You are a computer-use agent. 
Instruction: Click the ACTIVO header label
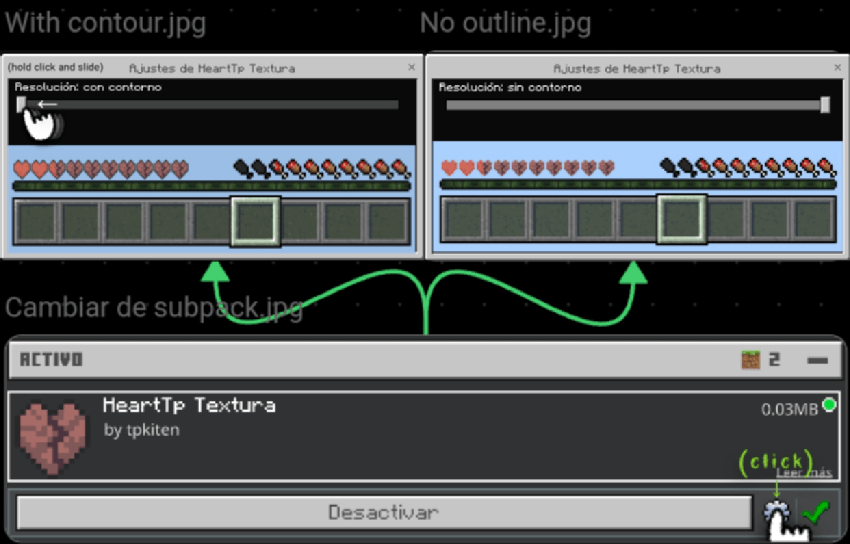51,360
